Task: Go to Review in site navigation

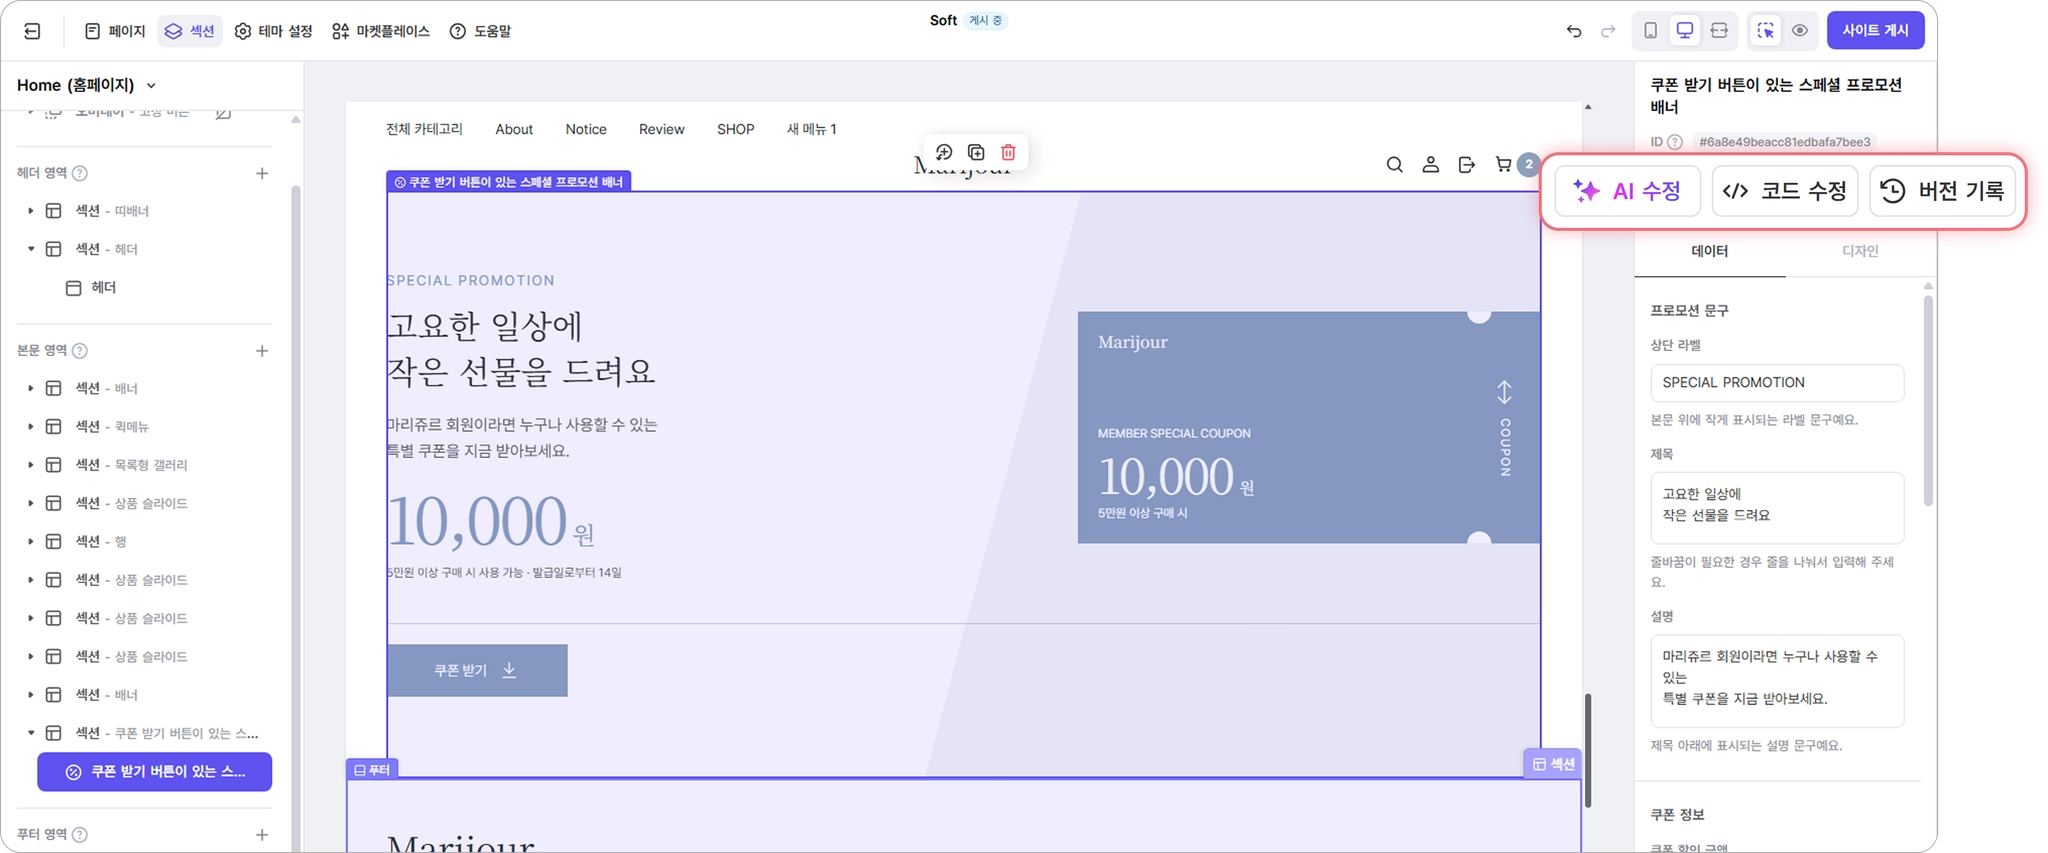Action: pyautogui.click(x=662, y=129)
